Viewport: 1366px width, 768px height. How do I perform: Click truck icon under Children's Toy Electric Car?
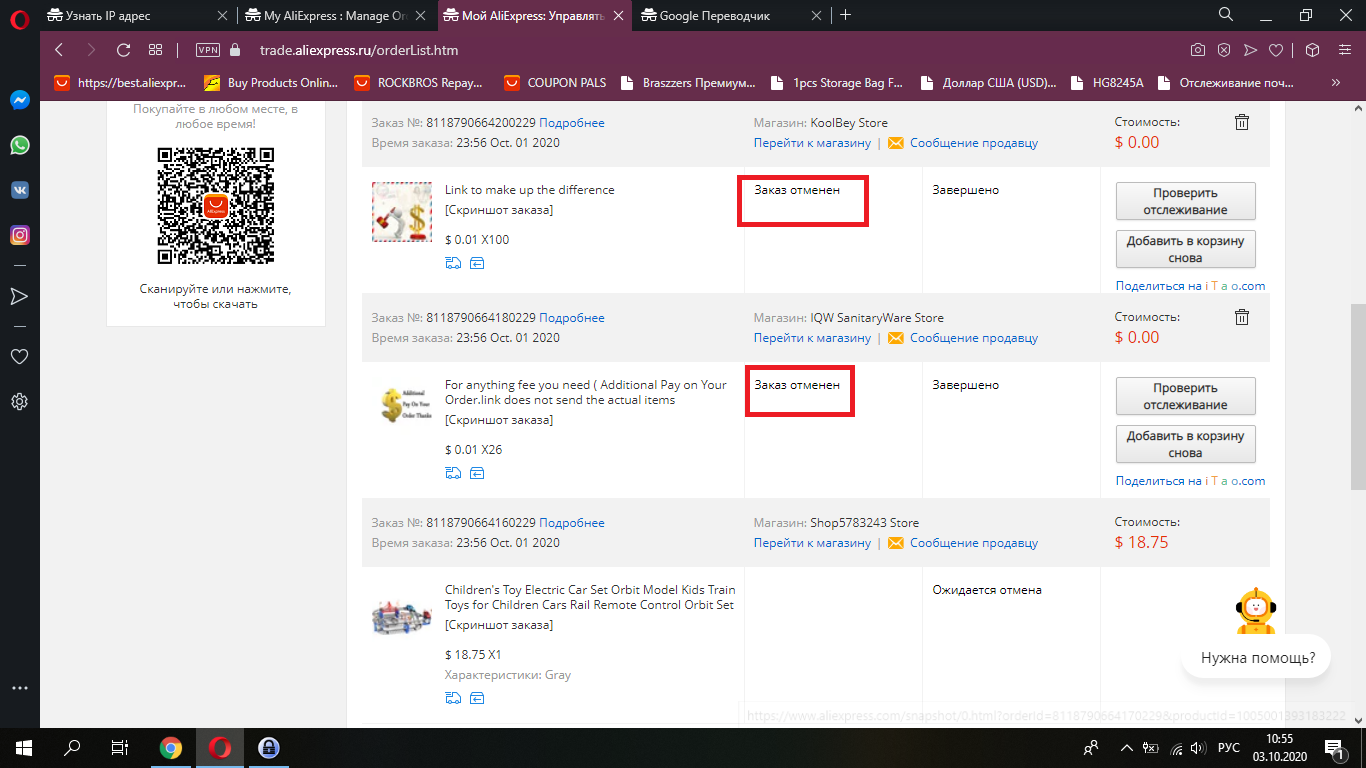pos(453,698)
